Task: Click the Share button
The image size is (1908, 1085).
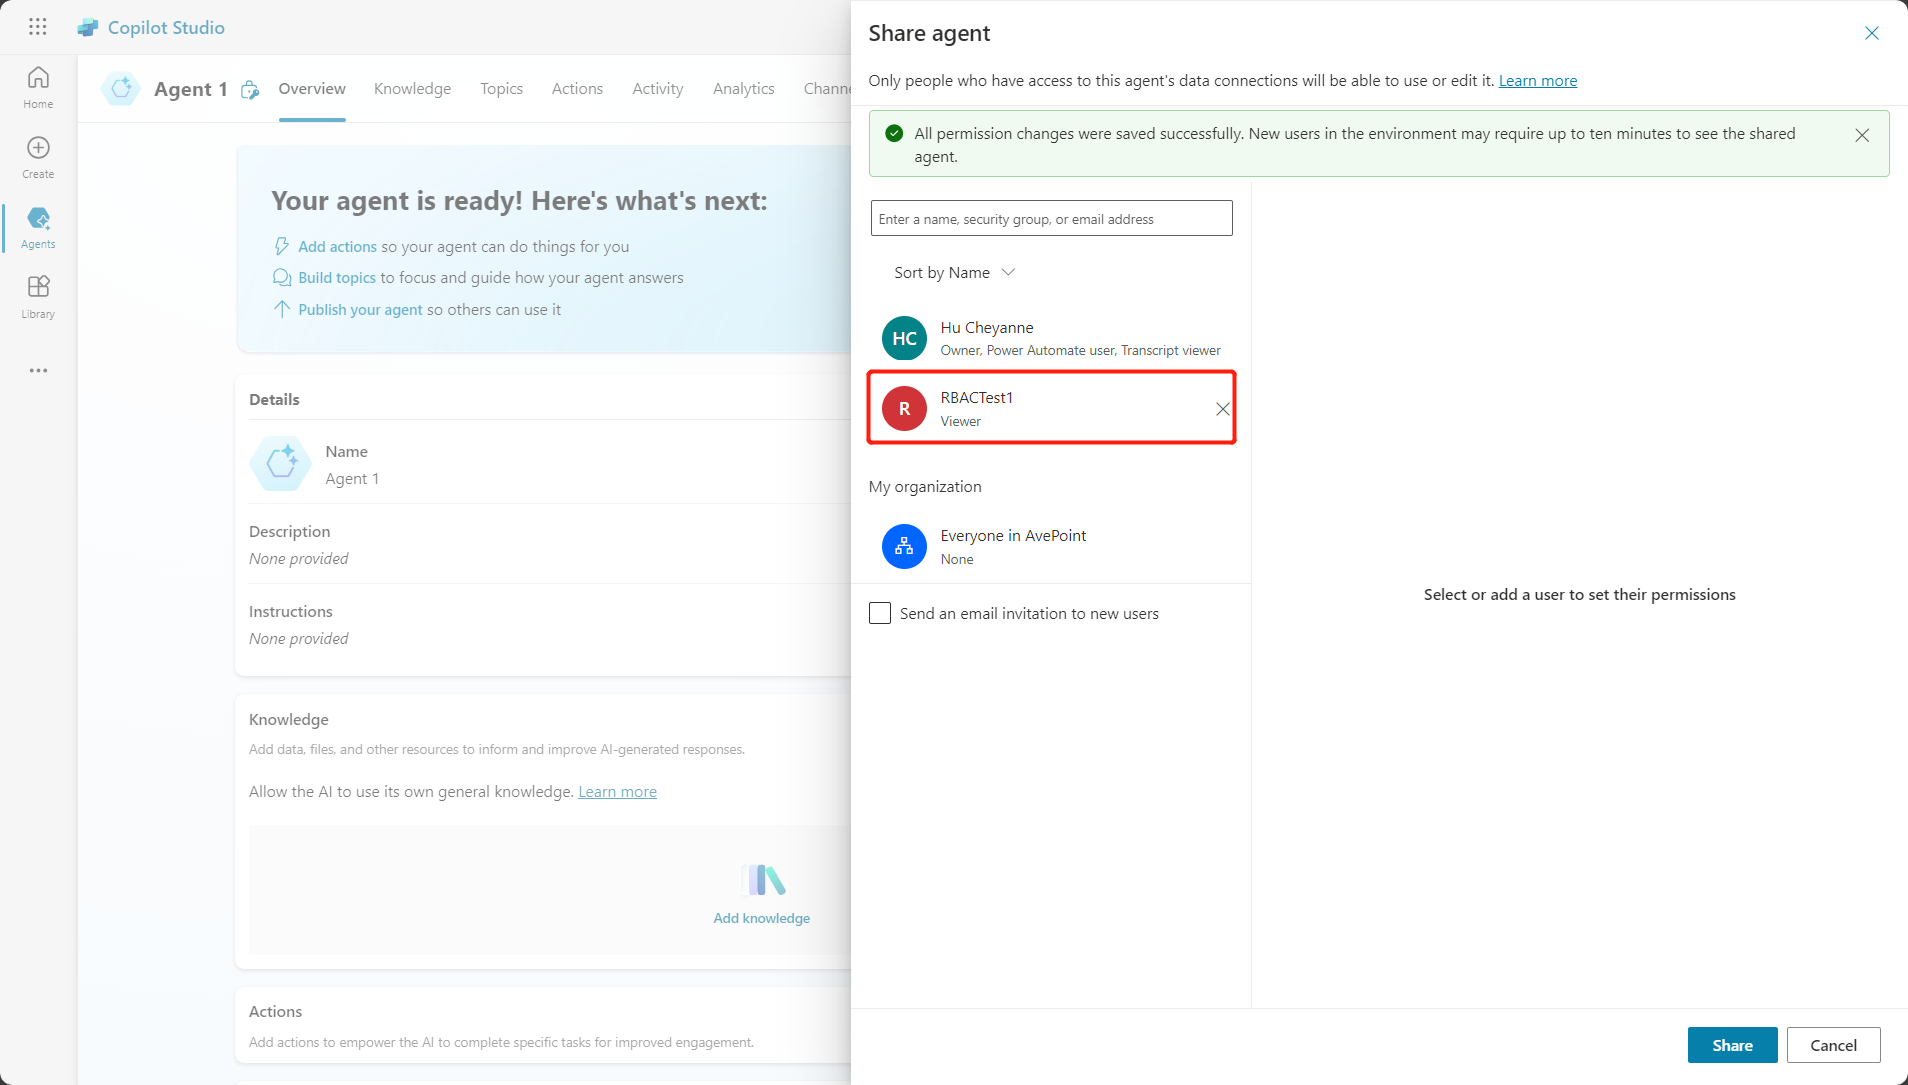Action: click(1732, 1045)
